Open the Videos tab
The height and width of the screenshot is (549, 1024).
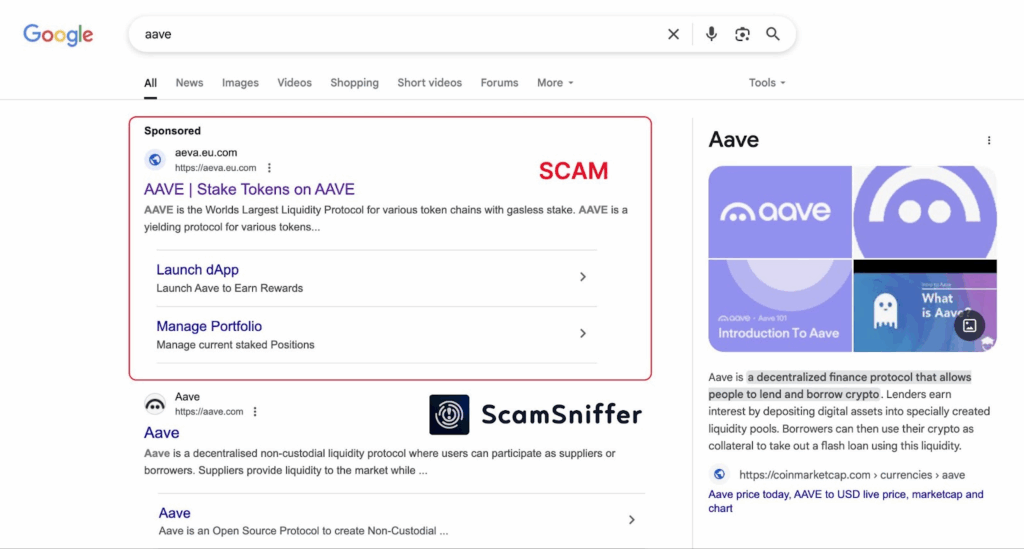pos(295,83)
